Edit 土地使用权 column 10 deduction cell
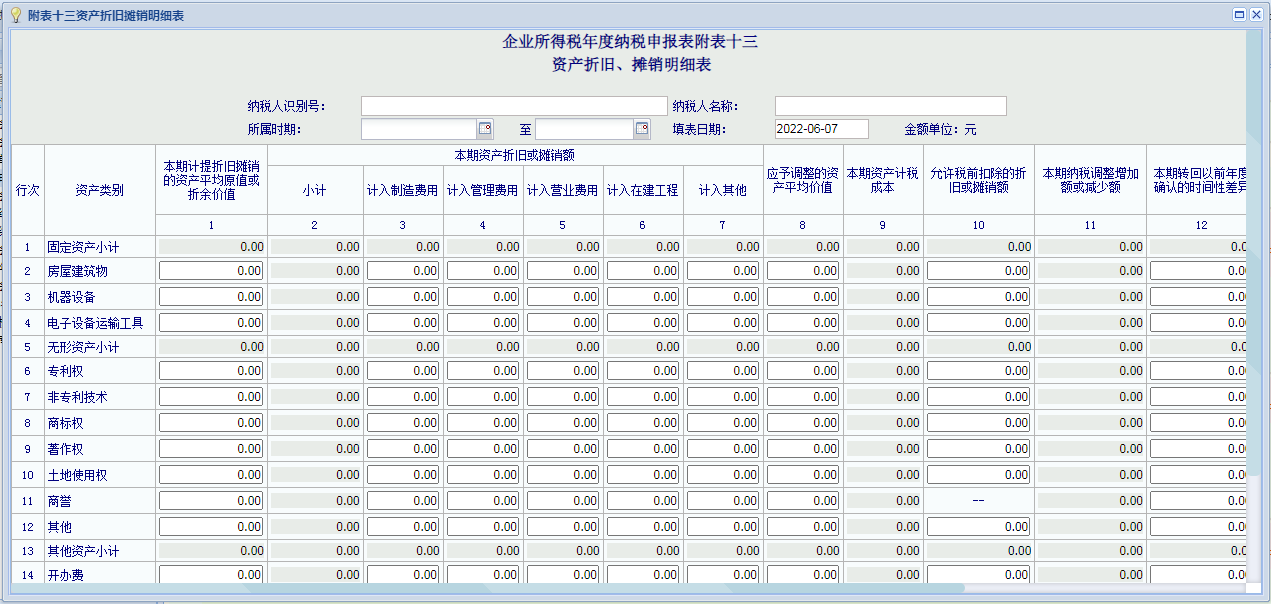 [x=979, y=475]
